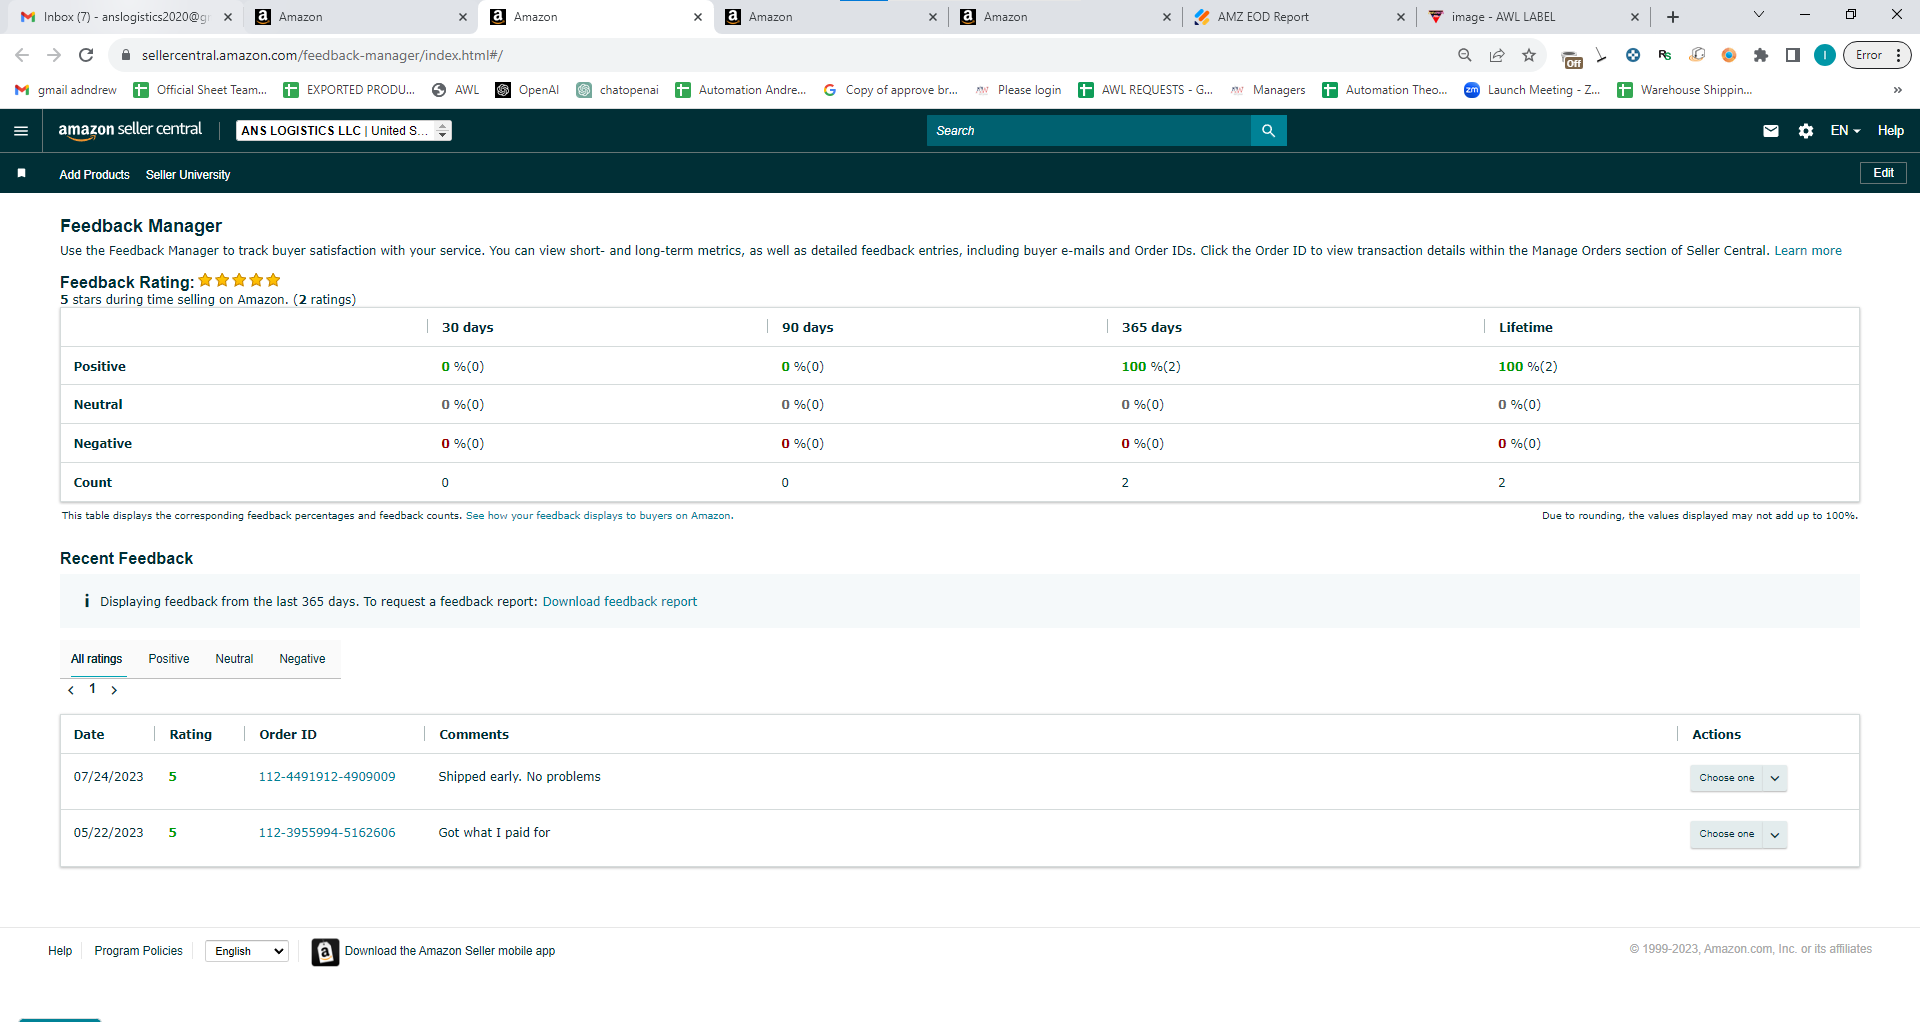Screen dimensions: 1920x1022
Task: Click the share page icon in address bar
Action: (1497, 55)
